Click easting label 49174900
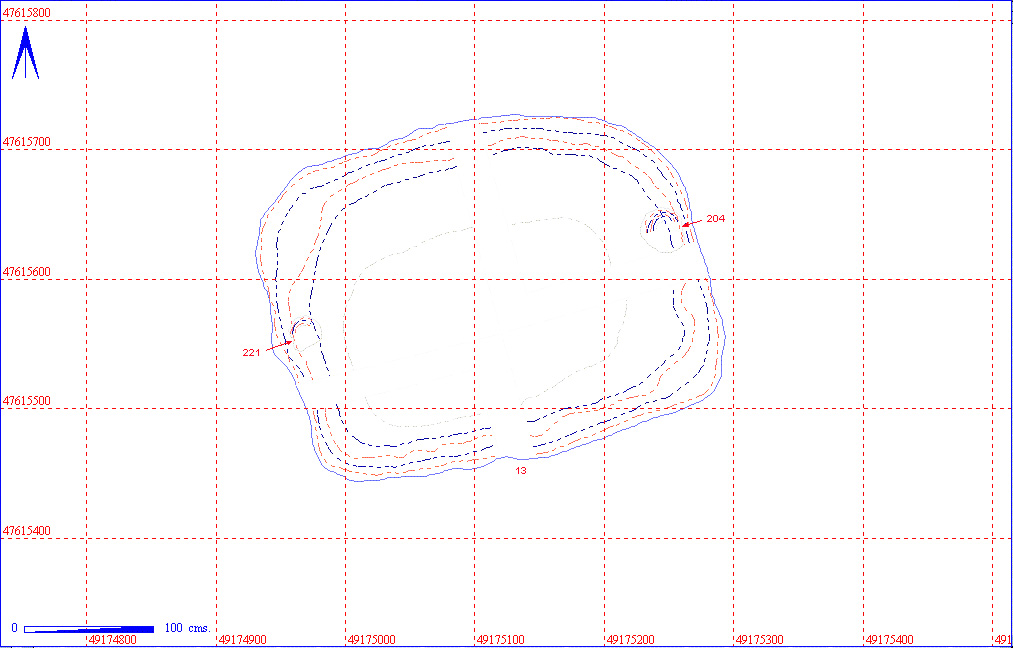1013x648 pixels. (x=243, y=640)
